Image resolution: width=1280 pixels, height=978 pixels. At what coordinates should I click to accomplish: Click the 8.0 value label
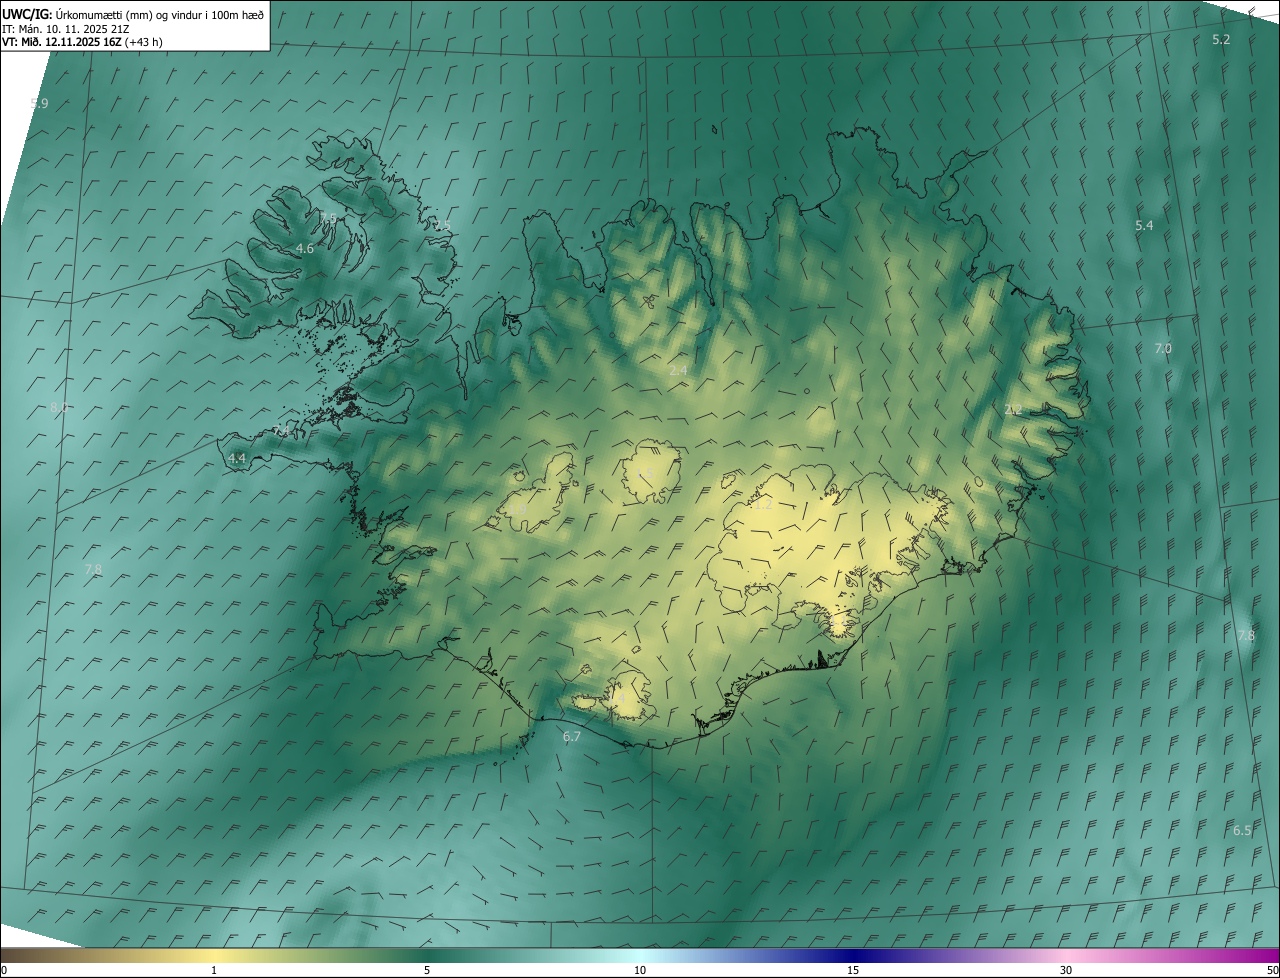59,407
